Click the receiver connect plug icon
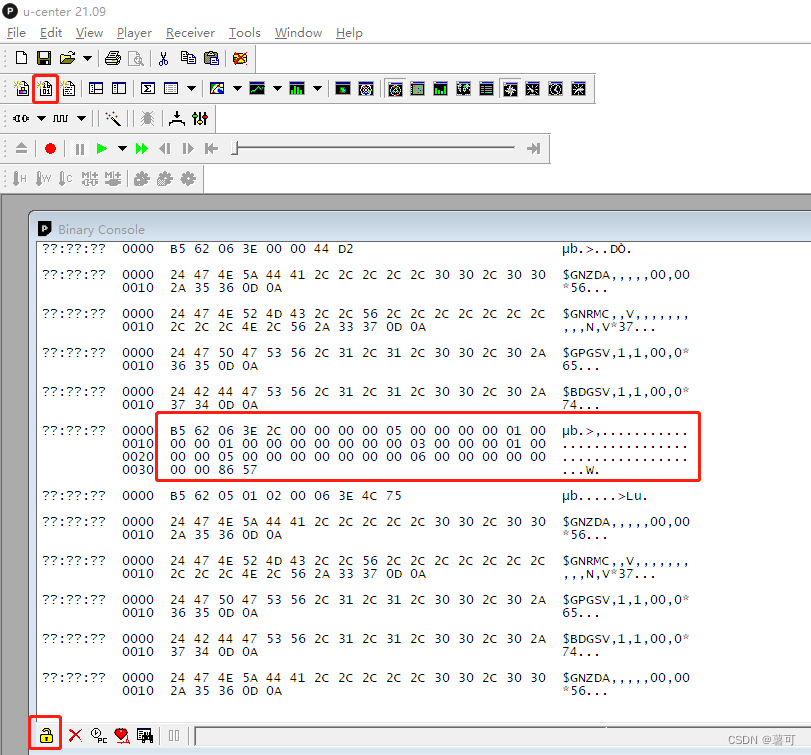811x755 pixels. point(21,118)
